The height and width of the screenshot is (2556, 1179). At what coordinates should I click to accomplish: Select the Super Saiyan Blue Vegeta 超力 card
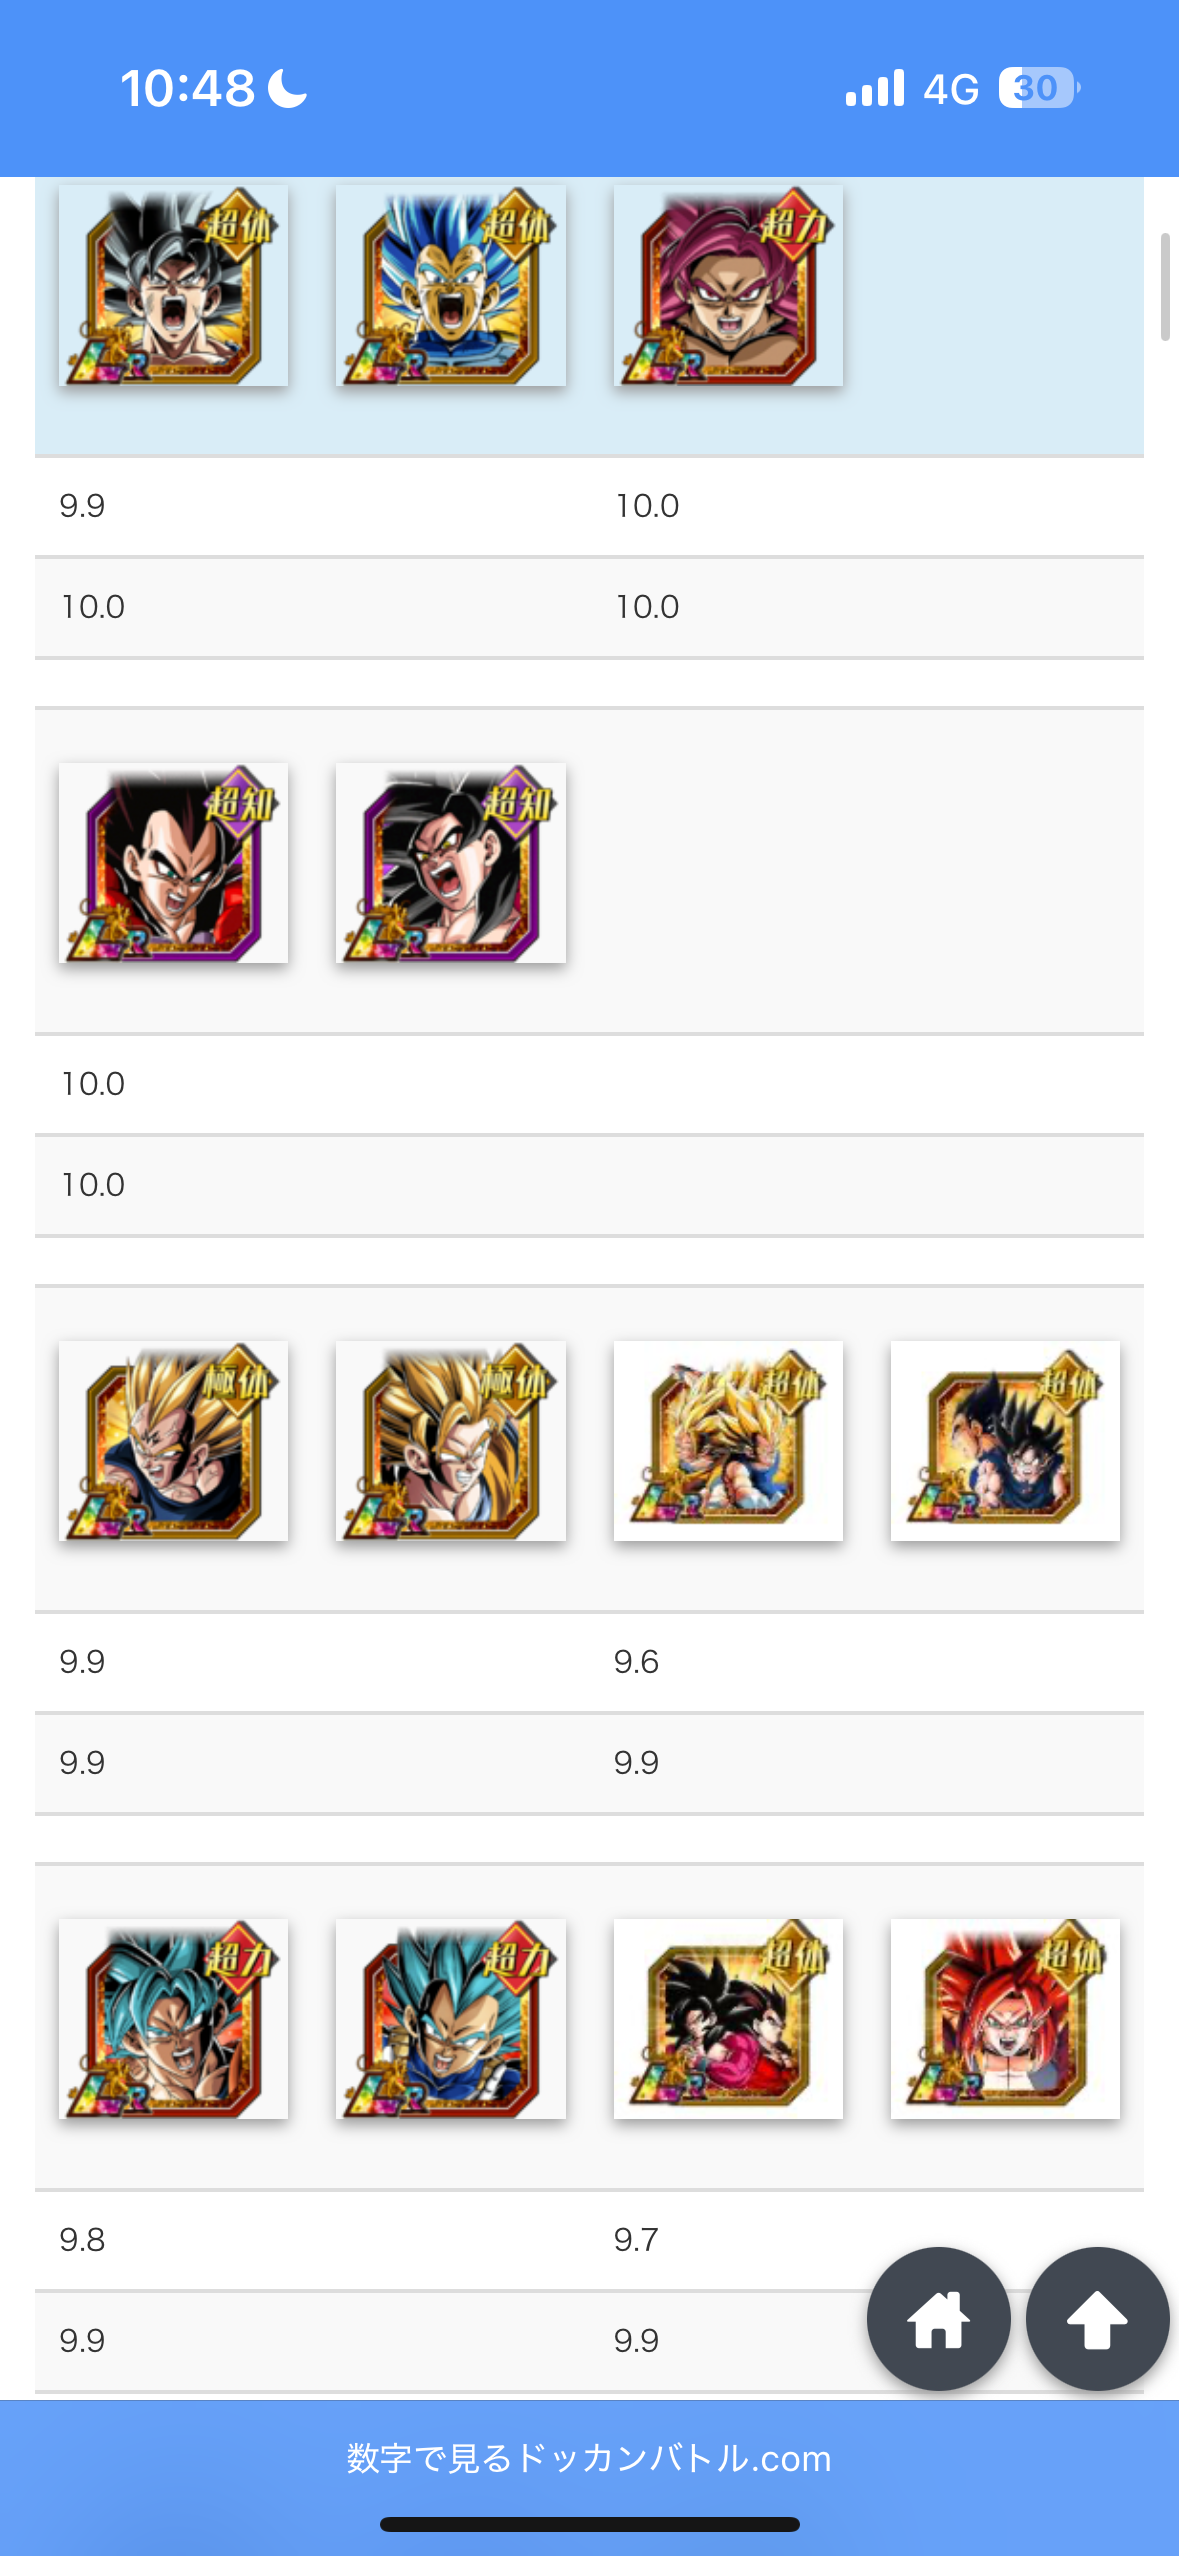coord(451,2019)
